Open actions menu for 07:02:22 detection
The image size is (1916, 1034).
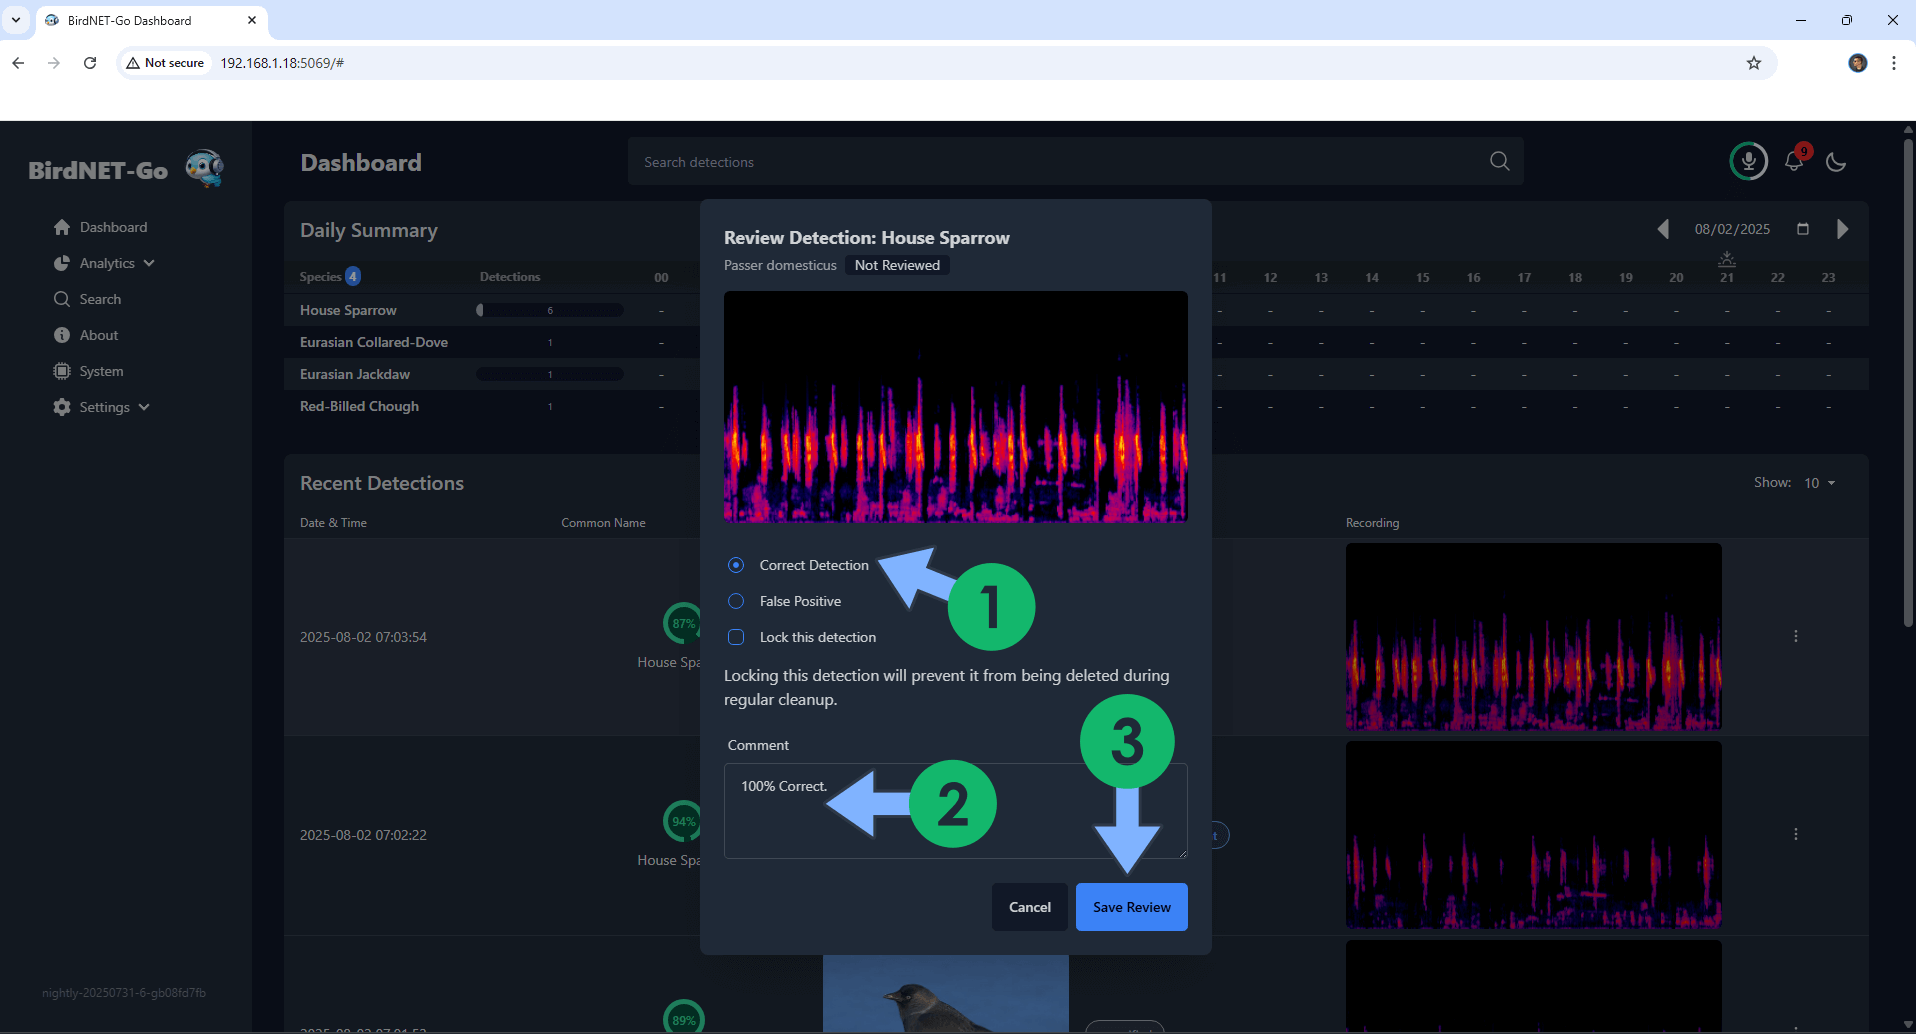[1796, 834]
